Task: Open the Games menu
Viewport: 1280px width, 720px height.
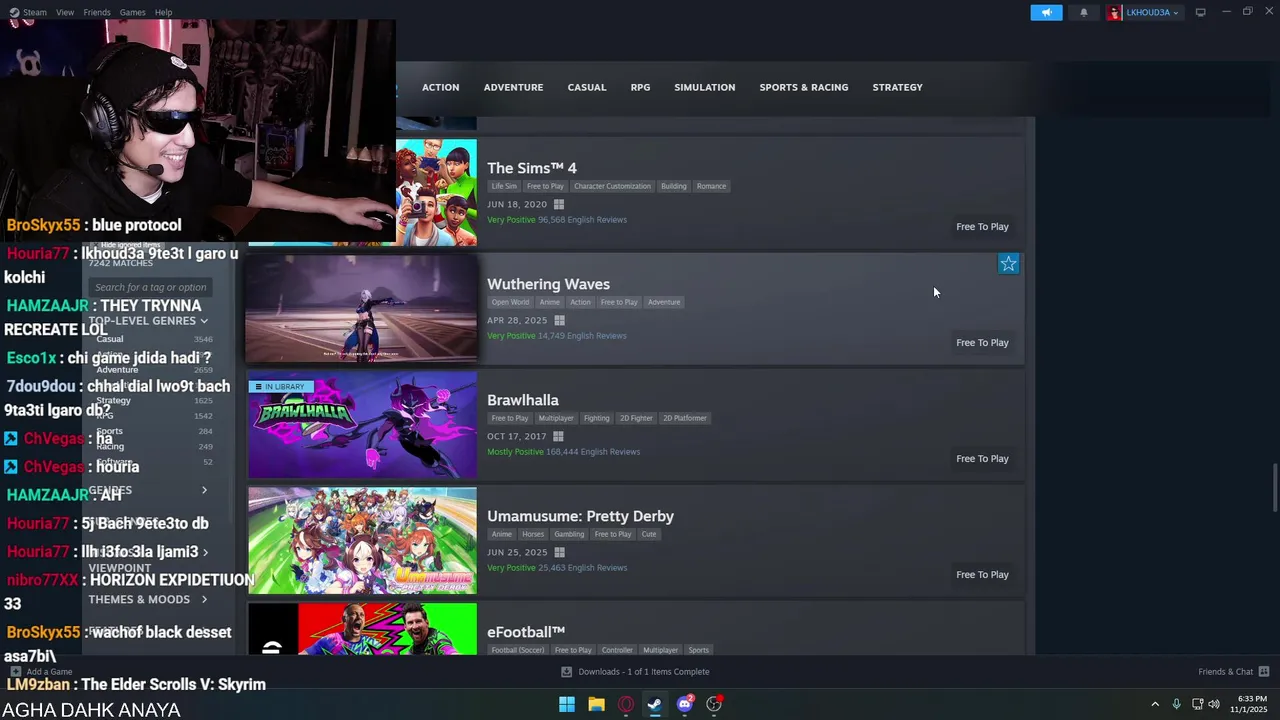Action: point(132,12)
